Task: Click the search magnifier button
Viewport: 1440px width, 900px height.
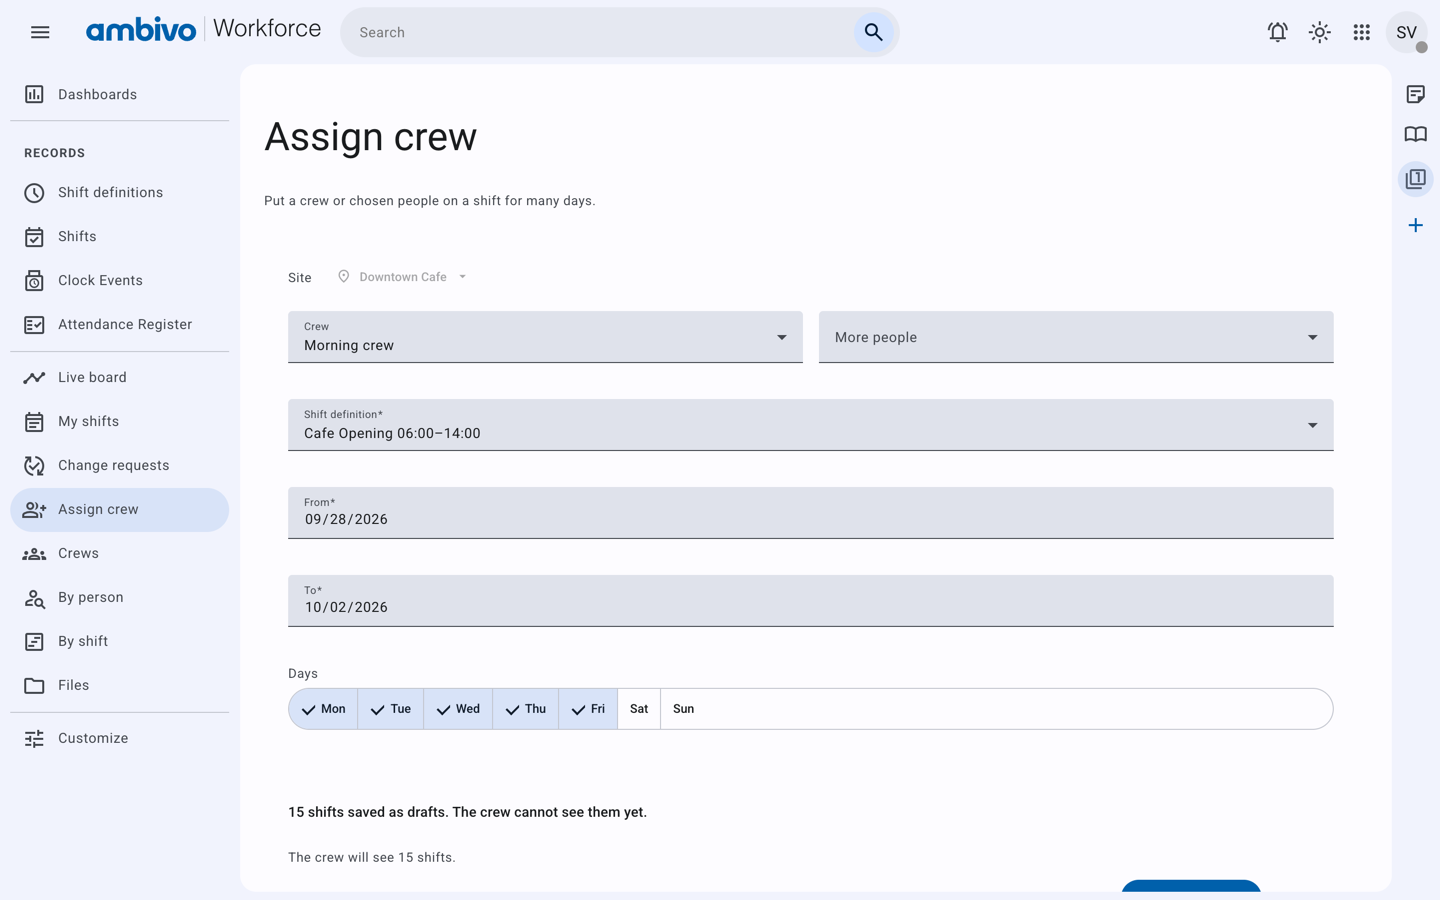Action: pos(873,32)
